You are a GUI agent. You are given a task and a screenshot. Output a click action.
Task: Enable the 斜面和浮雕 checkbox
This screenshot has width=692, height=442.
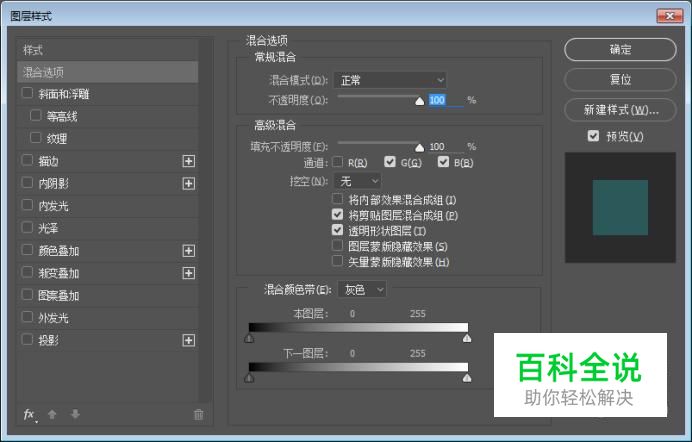pos(27,93)
